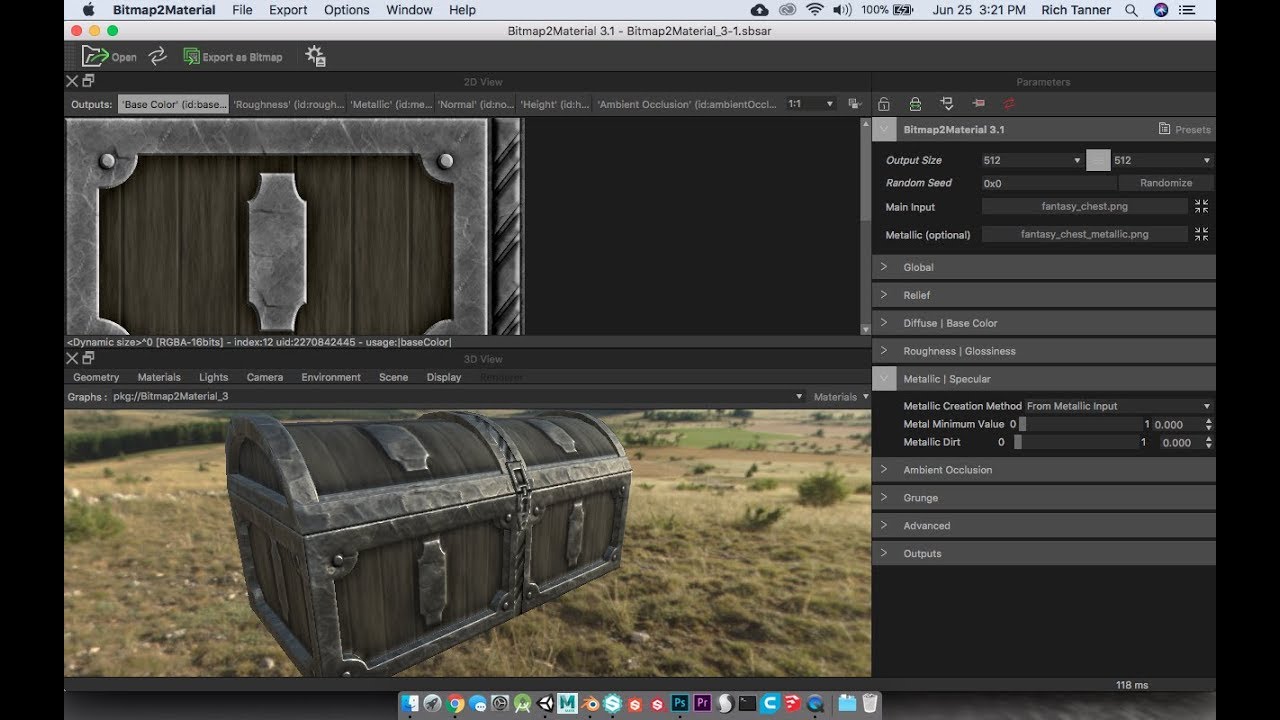Viewport: 1280px width, 720px height.
Task: Click the Metallic Dirt slider
Action: coord(1077,442)
